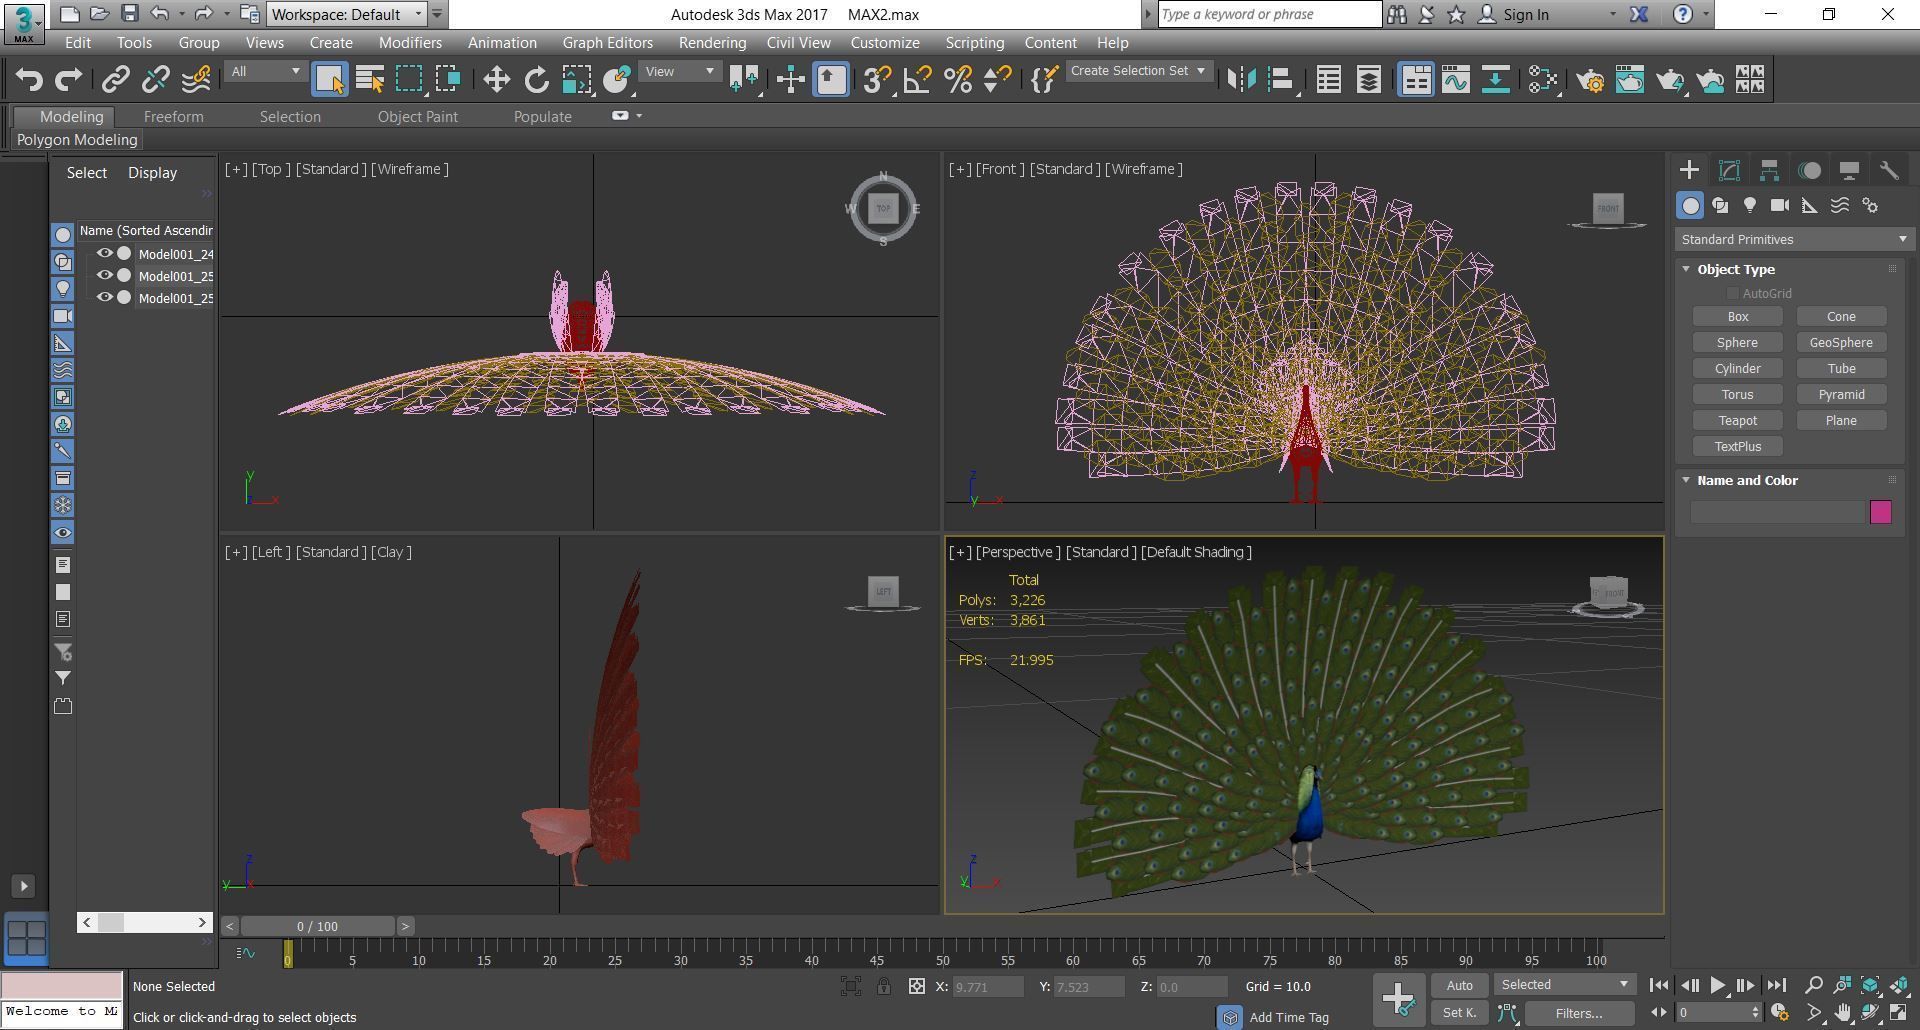Screen dimensions: 1920x1030
Task: Enable the AutoGrid checkbox
Action: (x=1732, y=293)
